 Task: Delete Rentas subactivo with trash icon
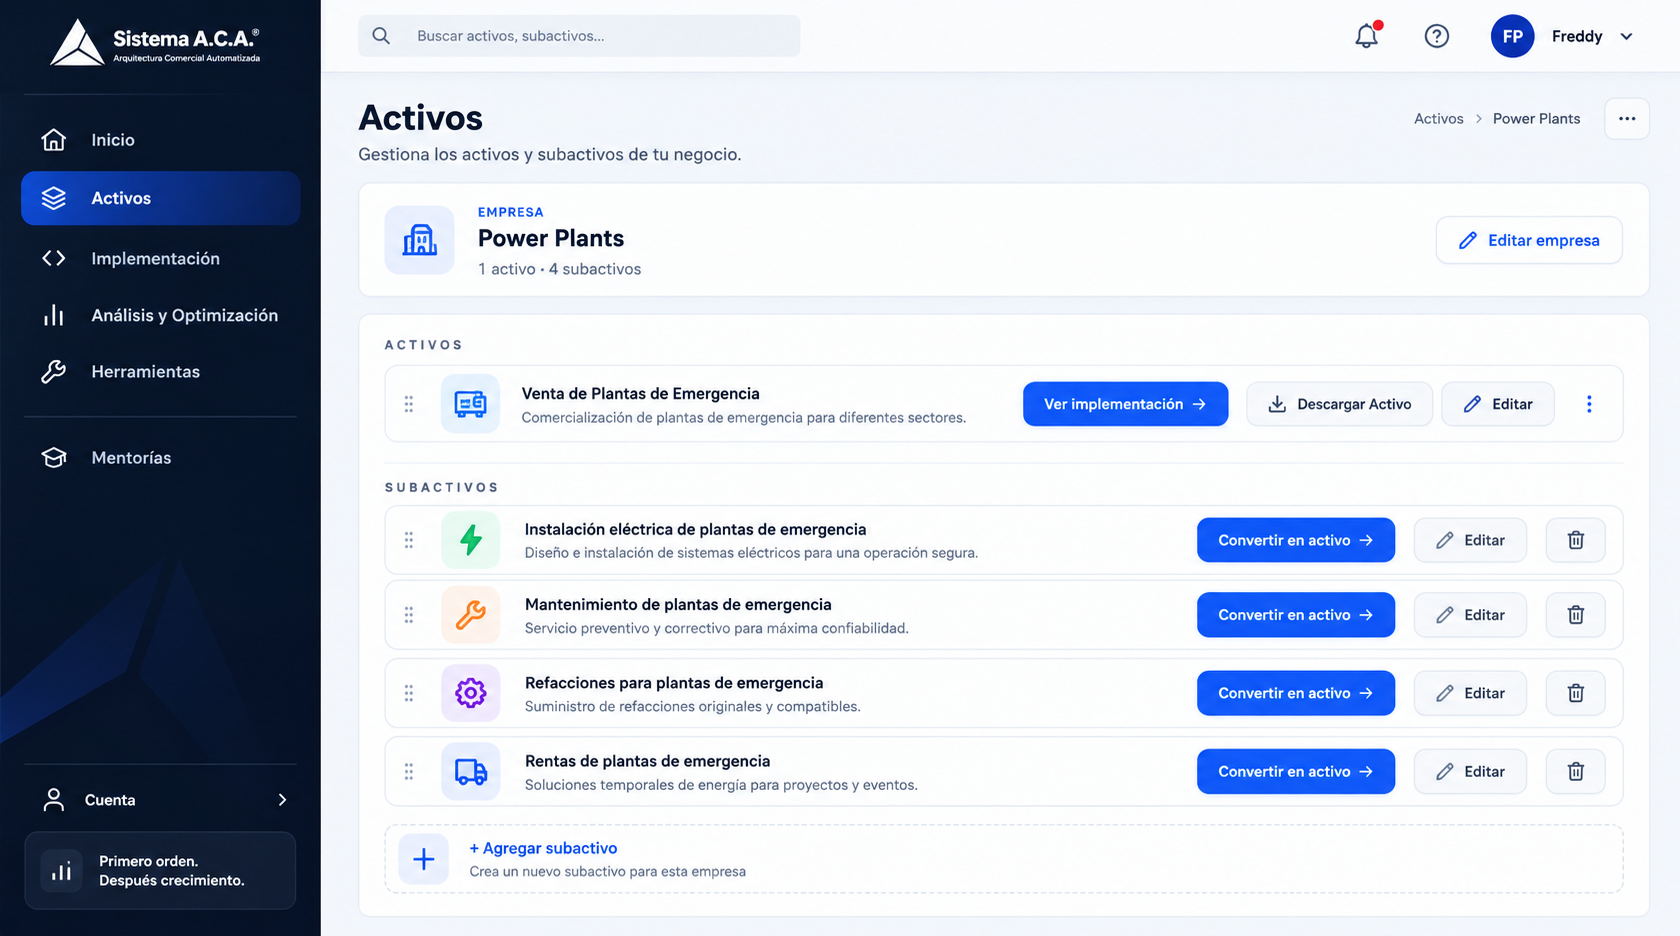coord(1575,772)
